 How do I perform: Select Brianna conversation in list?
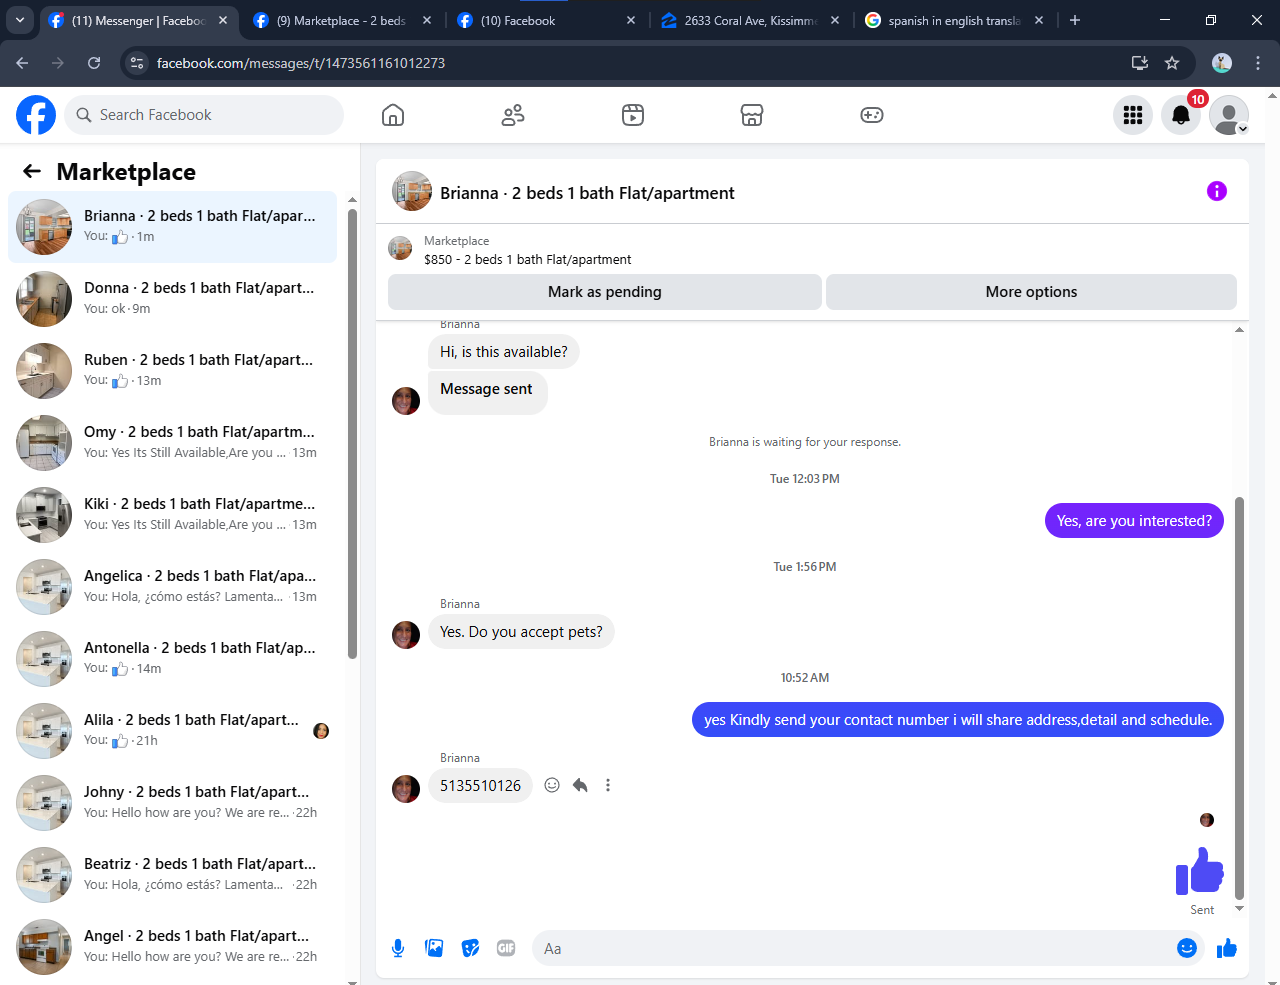[172, 227]
